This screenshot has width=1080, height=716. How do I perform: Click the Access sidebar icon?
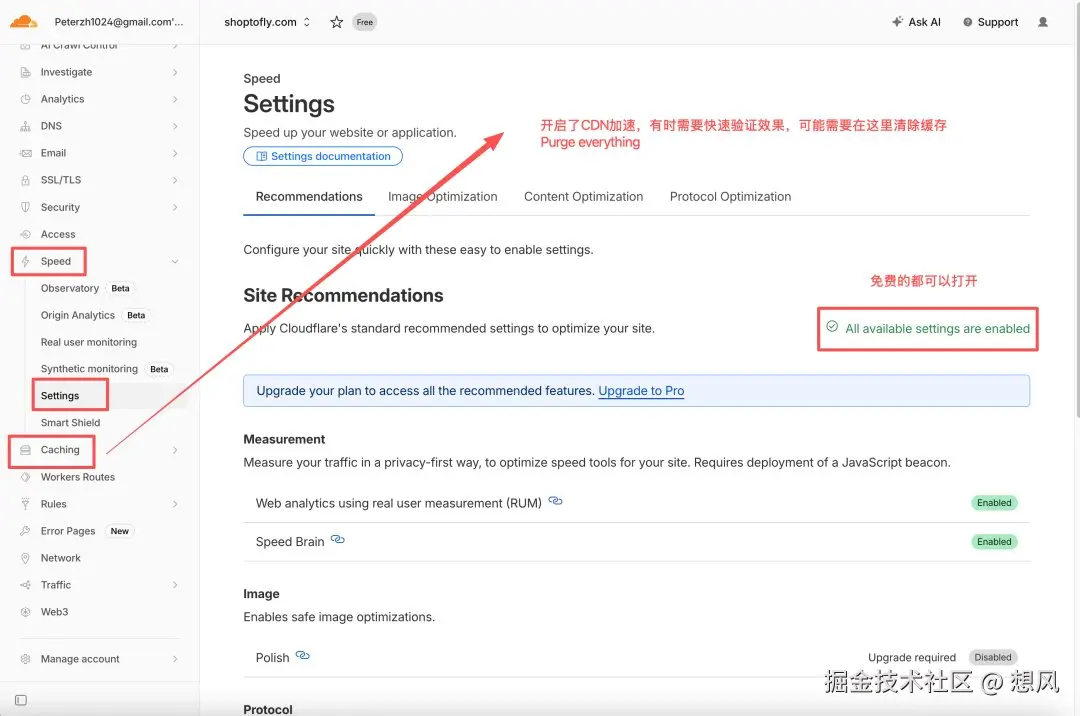click(25, 234)
